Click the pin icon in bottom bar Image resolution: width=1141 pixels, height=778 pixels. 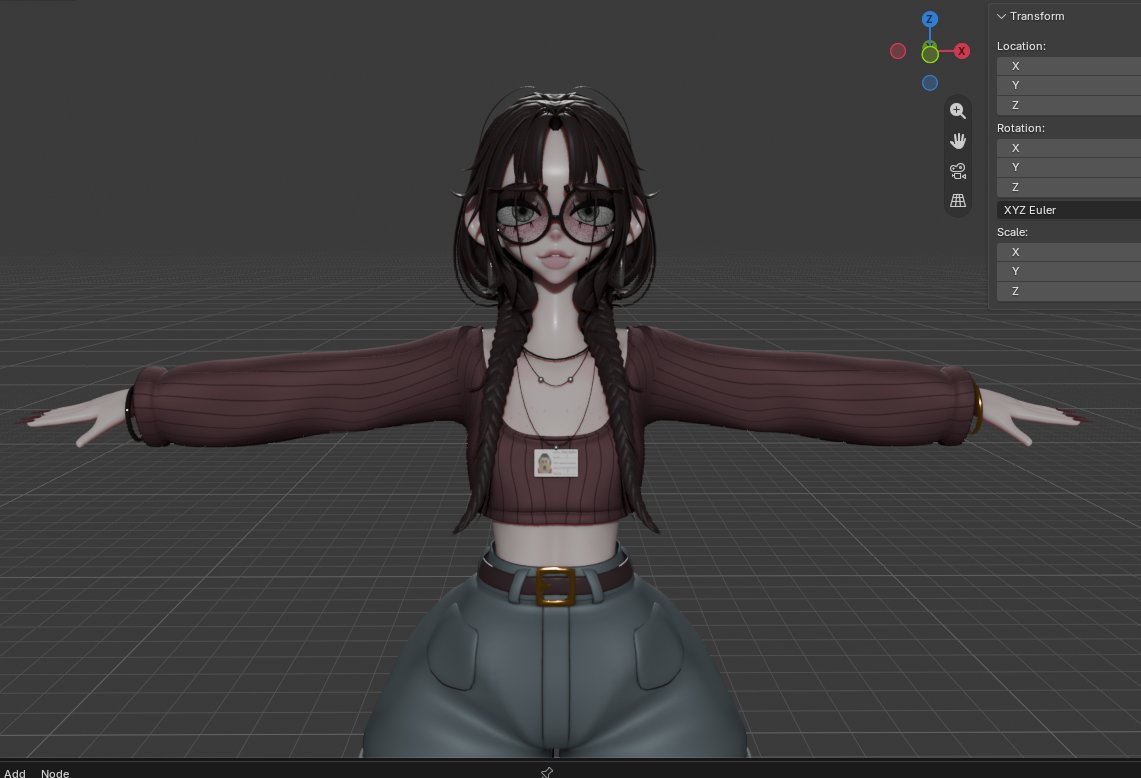547,772
